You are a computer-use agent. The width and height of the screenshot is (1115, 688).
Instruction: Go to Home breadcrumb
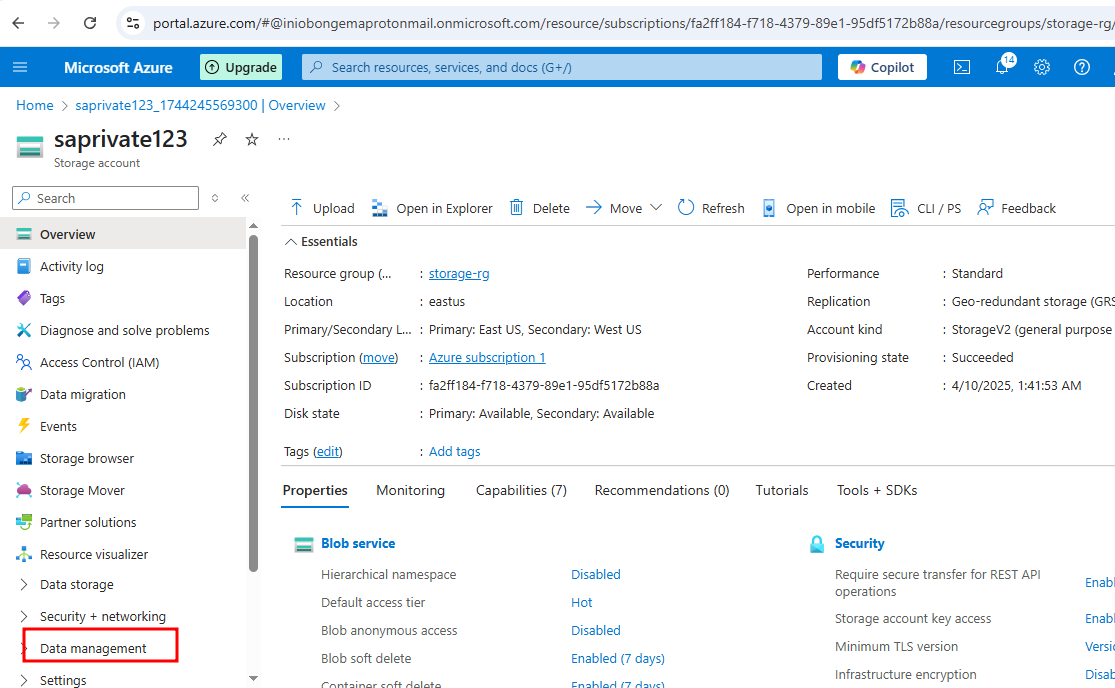[35, 105]
